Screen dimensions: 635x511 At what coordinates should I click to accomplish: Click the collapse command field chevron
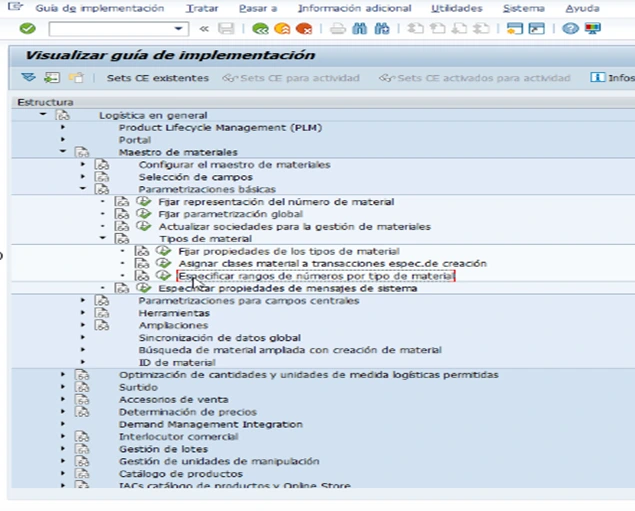204,29
